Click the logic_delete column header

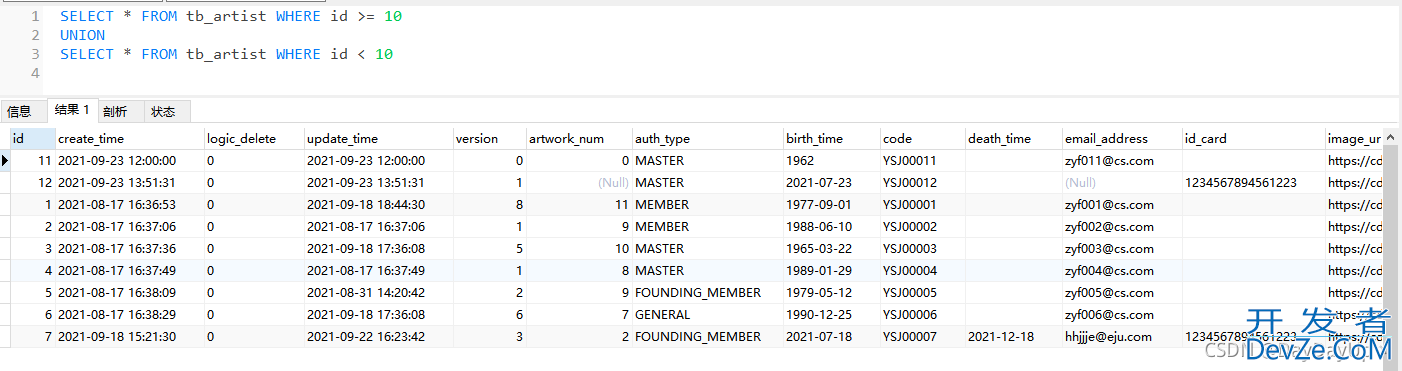(x=254, y=138)
